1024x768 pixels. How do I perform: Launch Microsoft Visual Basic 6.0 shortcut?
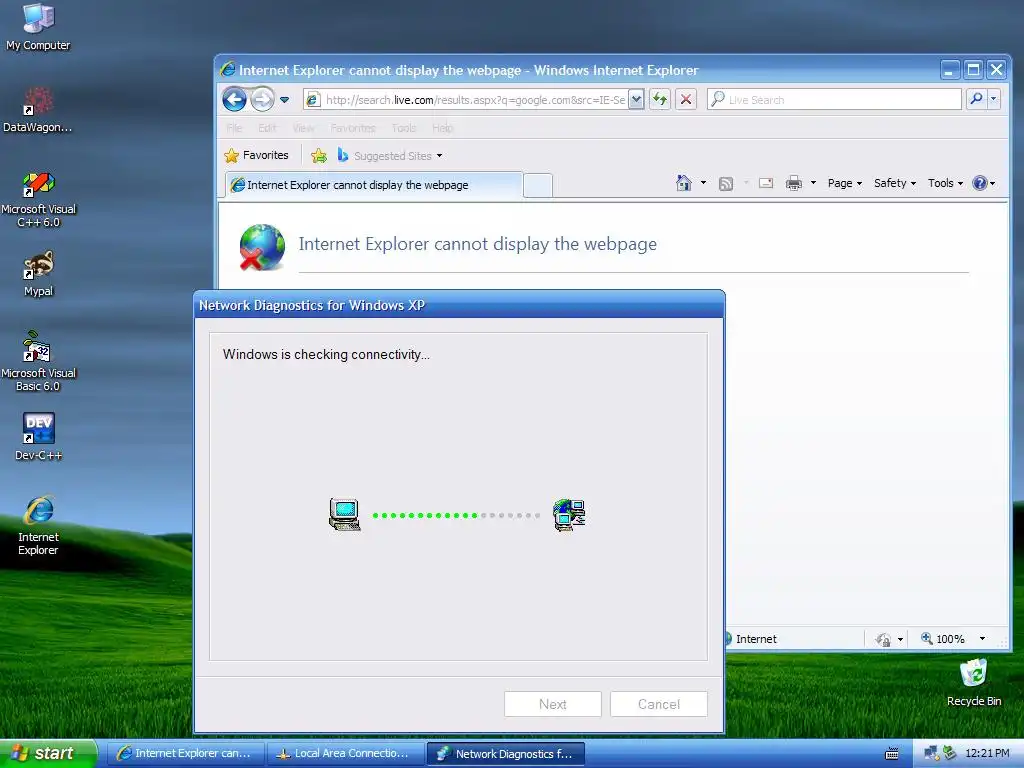pos(38,362)
